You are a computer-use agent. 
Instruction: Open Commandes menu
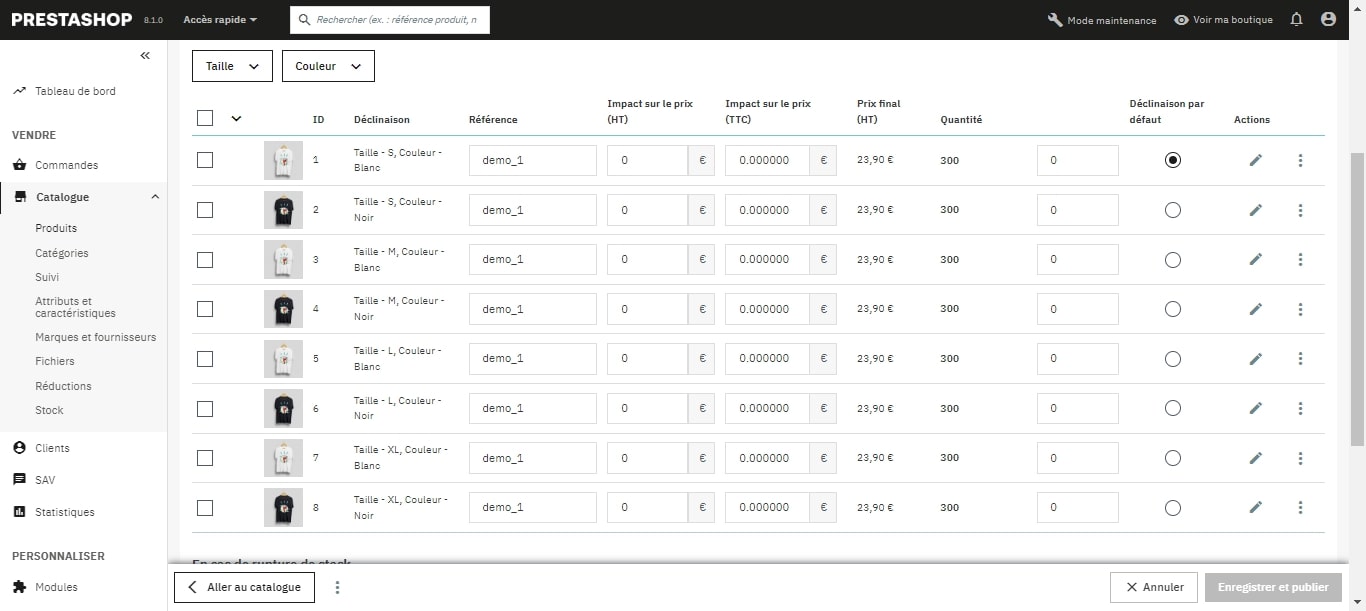coord(66,165)
